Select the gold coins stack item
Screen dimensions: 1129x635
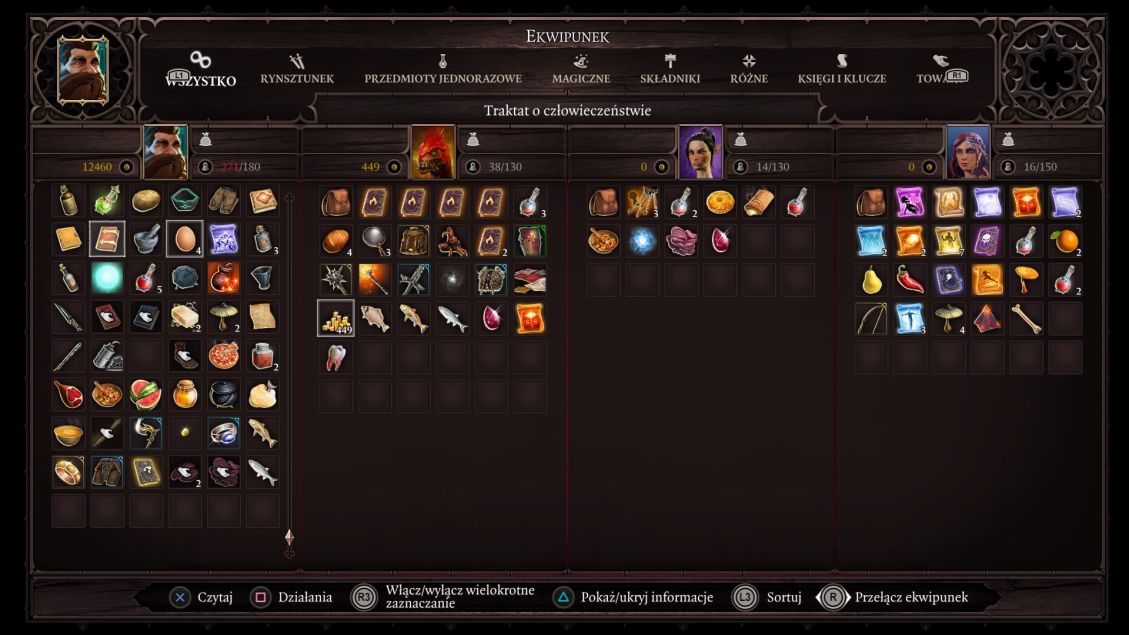pyautogui.click(x=336, y=318)
